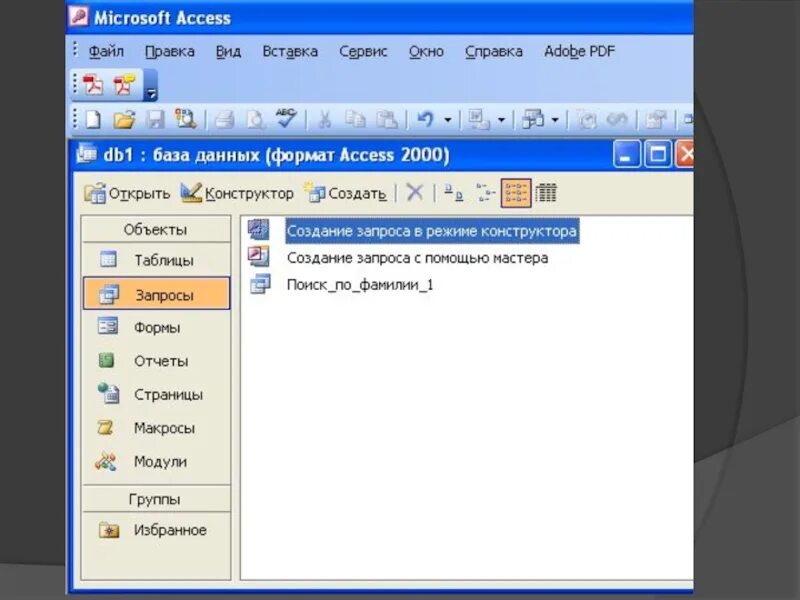Select 'Создание запроса в режиме конструктора'
Viewport: 800px width, 600px height.
(432, 231)
